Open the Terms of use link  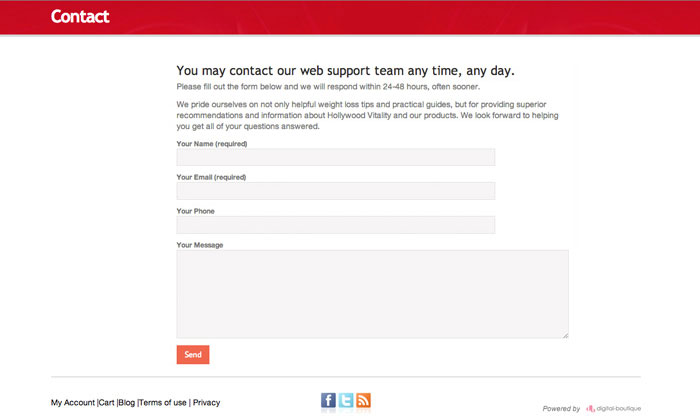163,403
